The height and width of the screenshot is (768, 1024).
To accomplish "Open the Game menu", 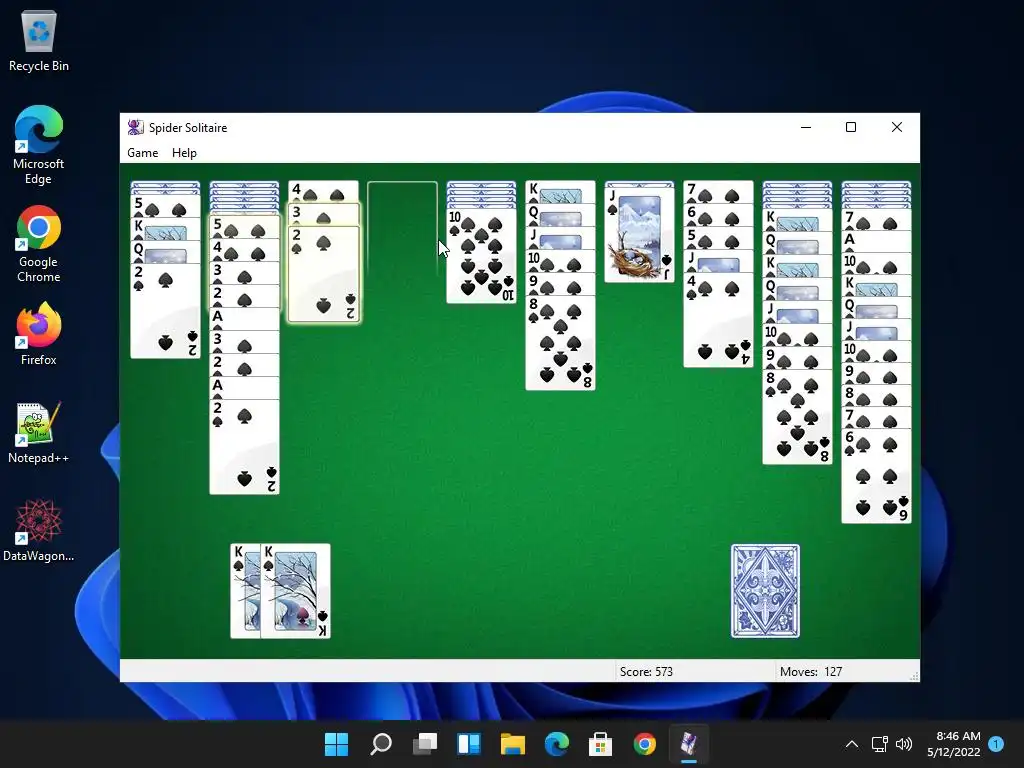I will click(x=142, y=153).
